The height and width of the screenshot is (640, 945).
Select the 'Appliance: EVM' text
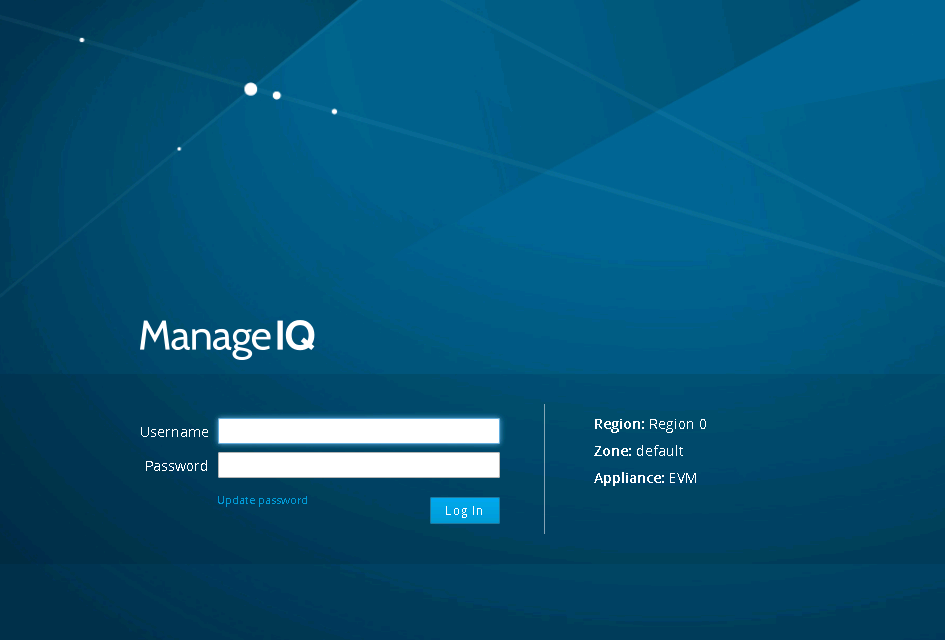pos(645,478)
